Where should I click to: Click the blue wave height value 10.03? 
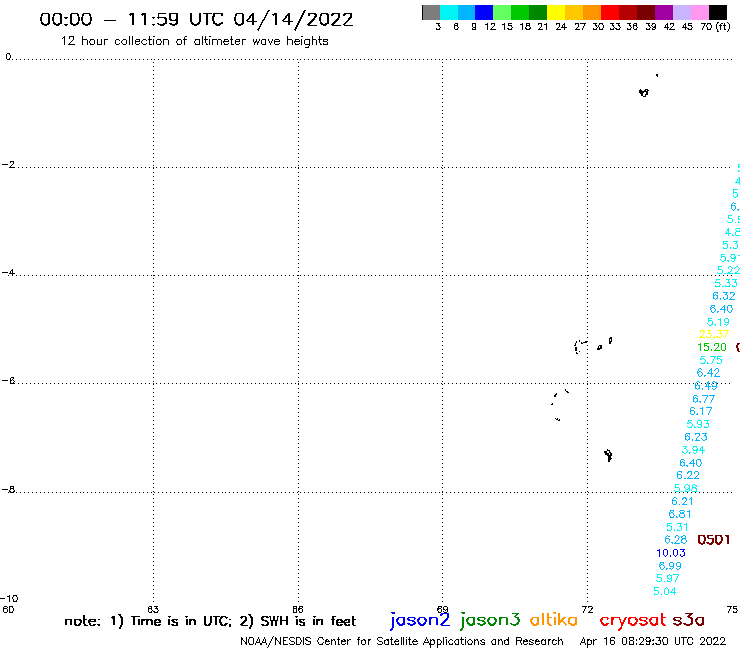pos(671,553)
